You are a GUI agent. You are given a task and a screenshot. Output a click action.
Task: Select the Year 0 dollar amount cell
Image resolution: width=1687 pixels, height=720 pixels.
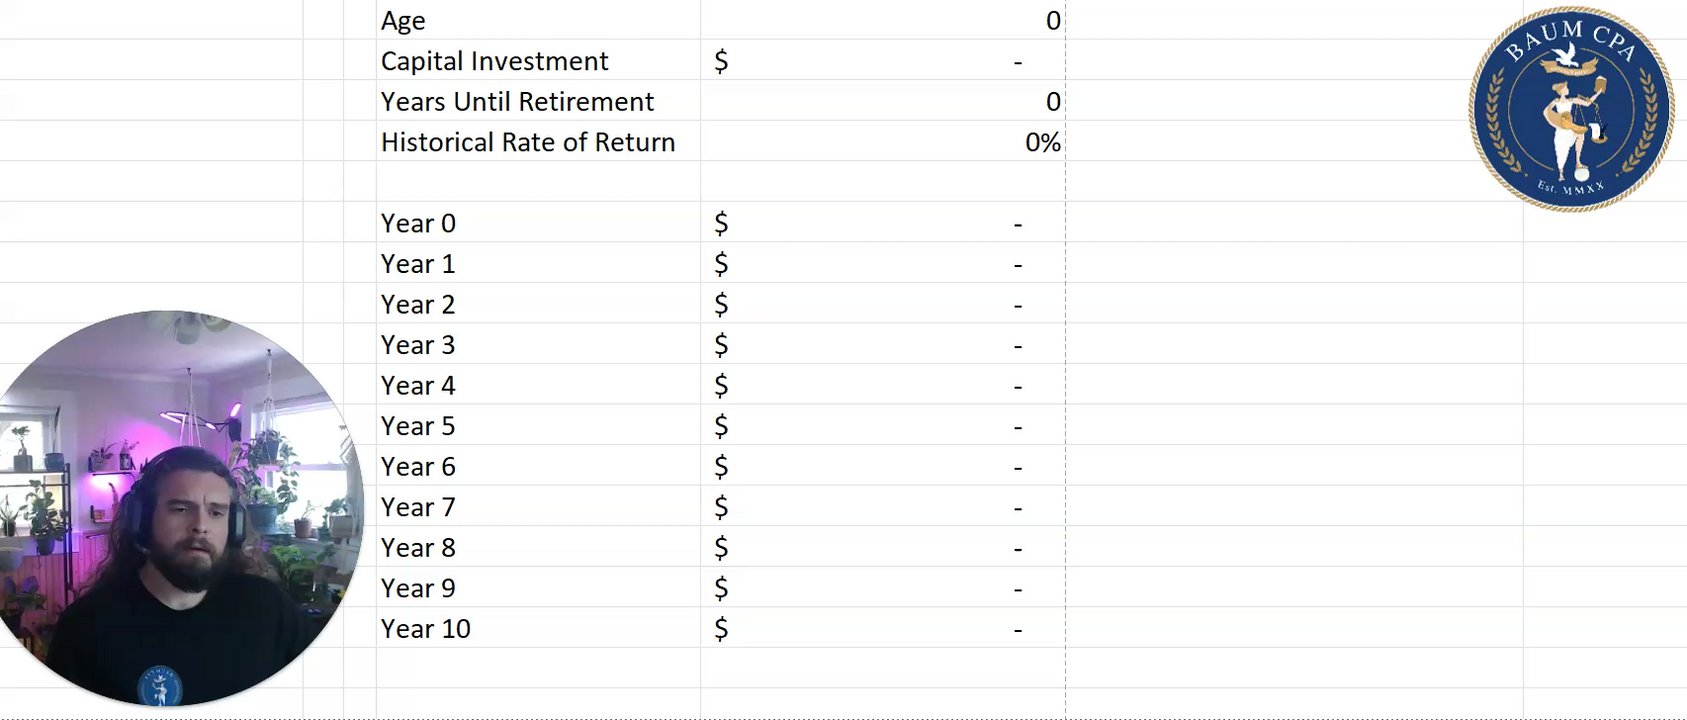tap(882, 224)
